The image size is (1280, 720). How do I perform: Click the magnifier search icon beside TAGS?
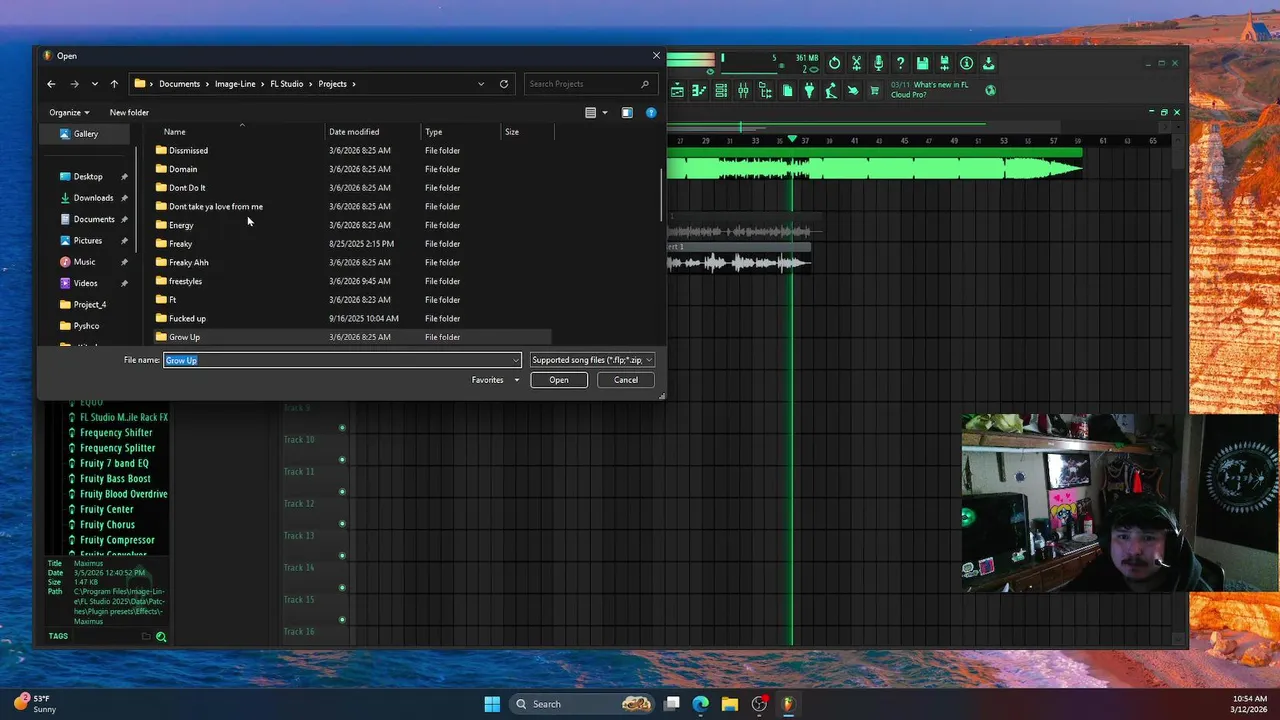[x=161, y=636]
